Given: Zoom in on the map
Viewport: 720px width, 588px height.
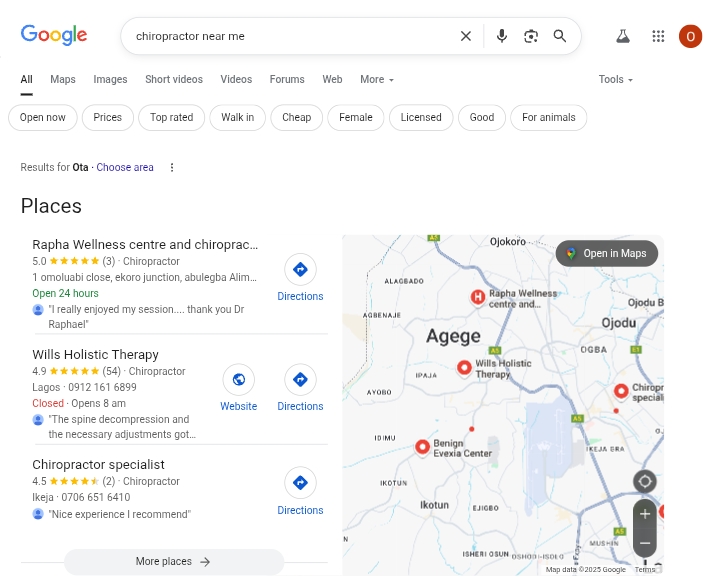Looking at the screenshot, I should [645, 514].
